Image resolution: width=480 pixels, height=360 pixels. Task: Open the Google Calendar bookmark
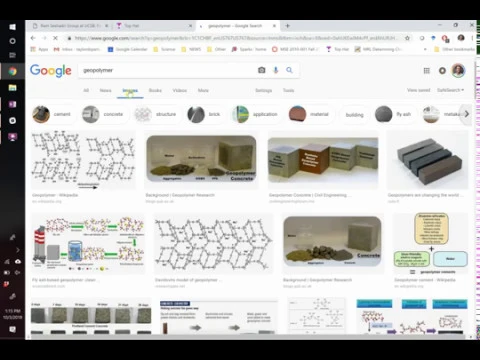coord(127,49)
